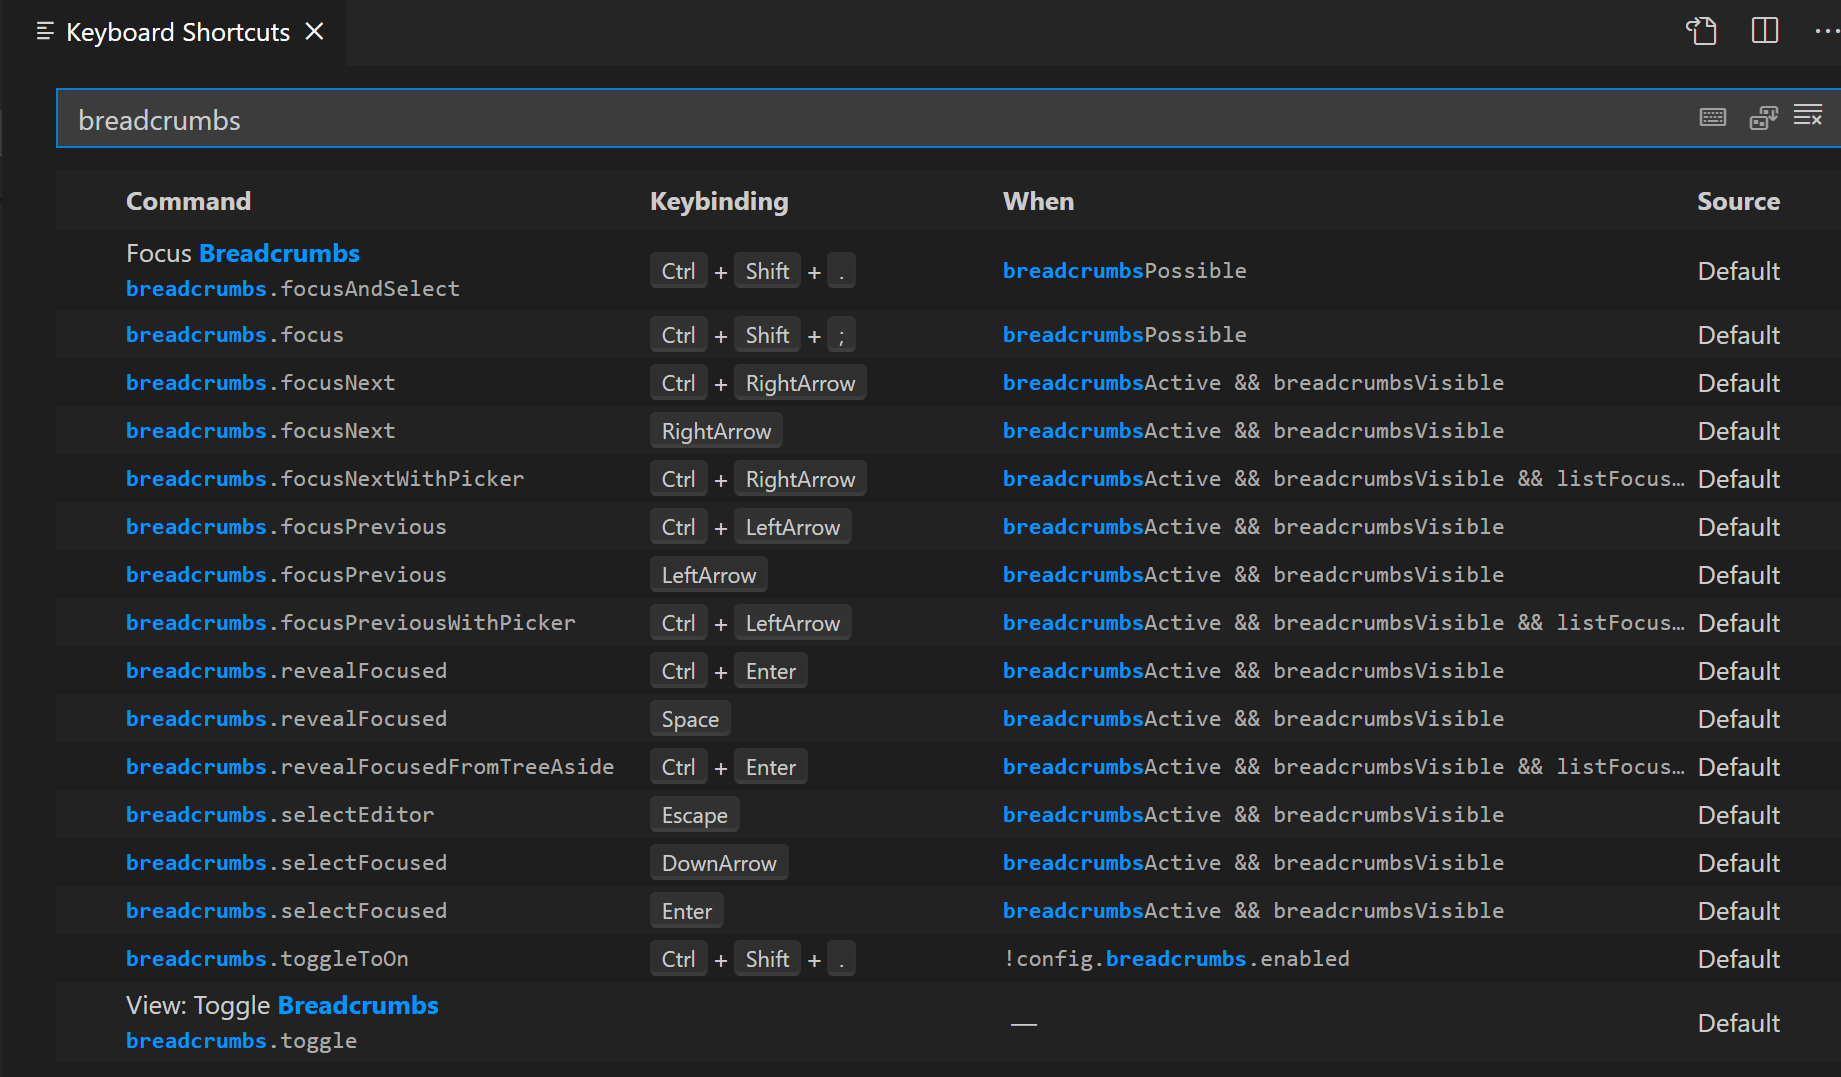Click the Breadcrumbs link under Focus
Viewport: 1841px width, 1077px height.
coord(279,253)
